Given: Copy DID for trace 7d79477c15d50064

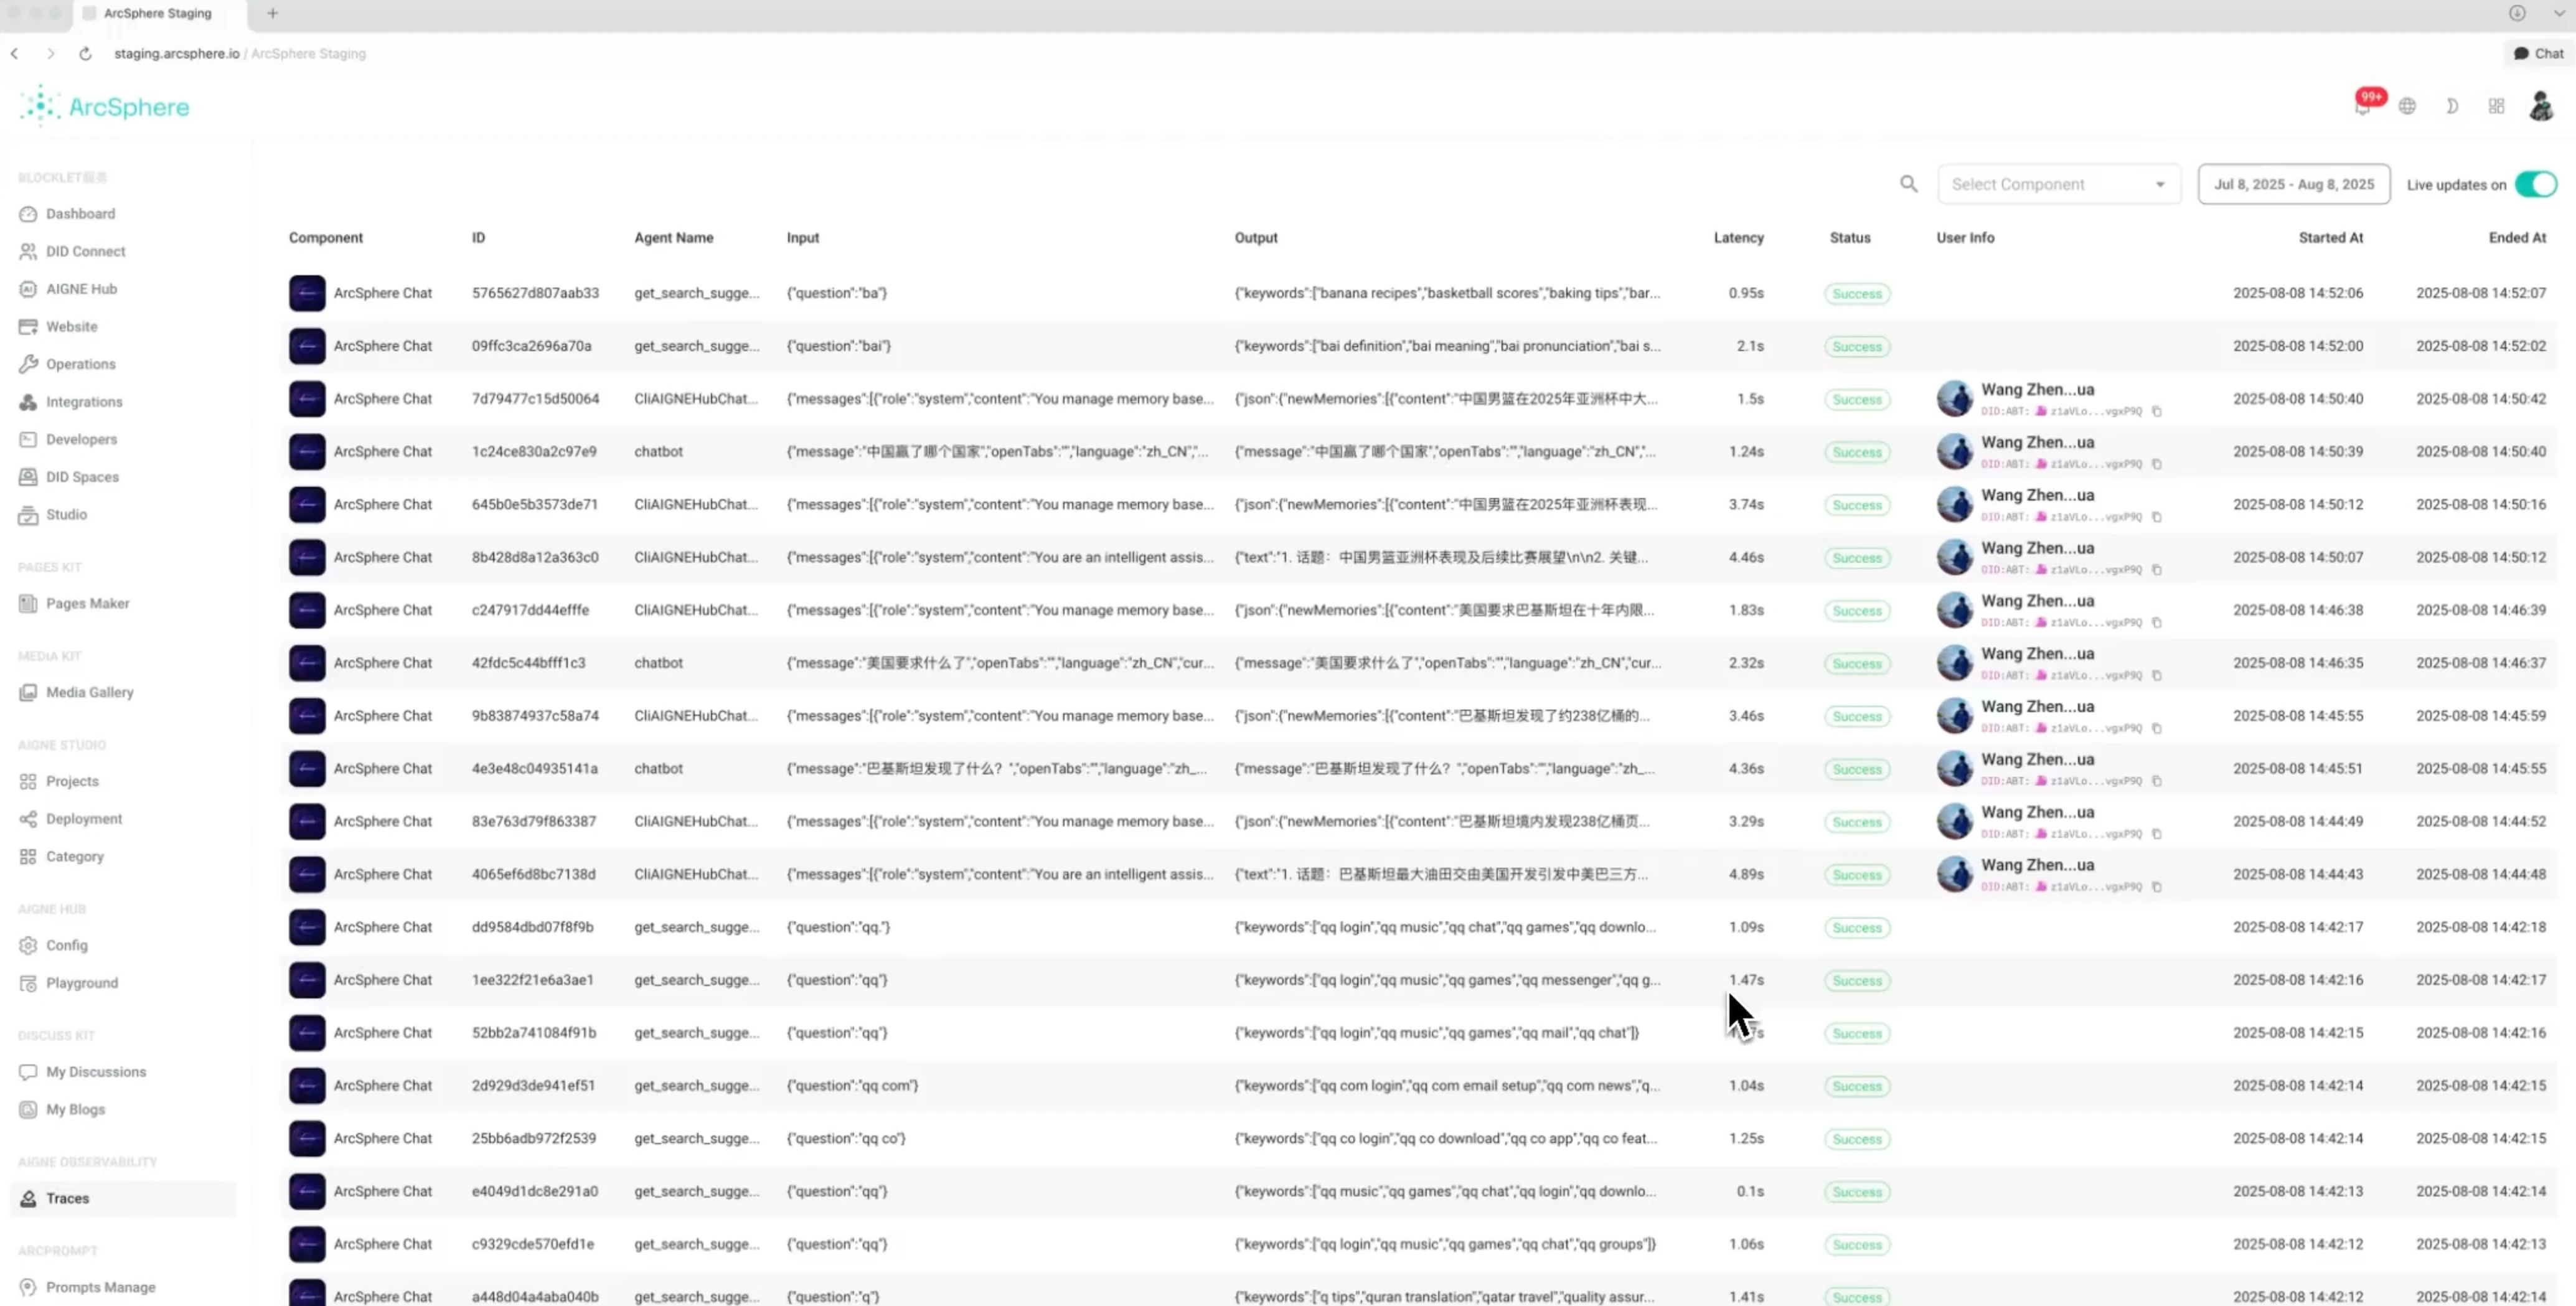Looking at the screenshot, I should point(2157,411).
